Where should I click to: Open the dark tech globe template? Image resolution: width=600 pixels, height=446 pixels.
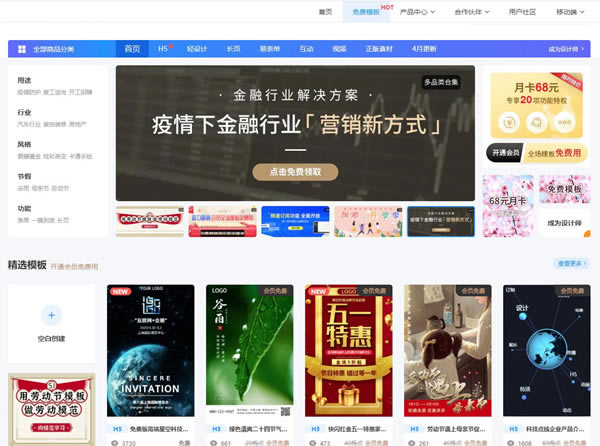(547, 350)
